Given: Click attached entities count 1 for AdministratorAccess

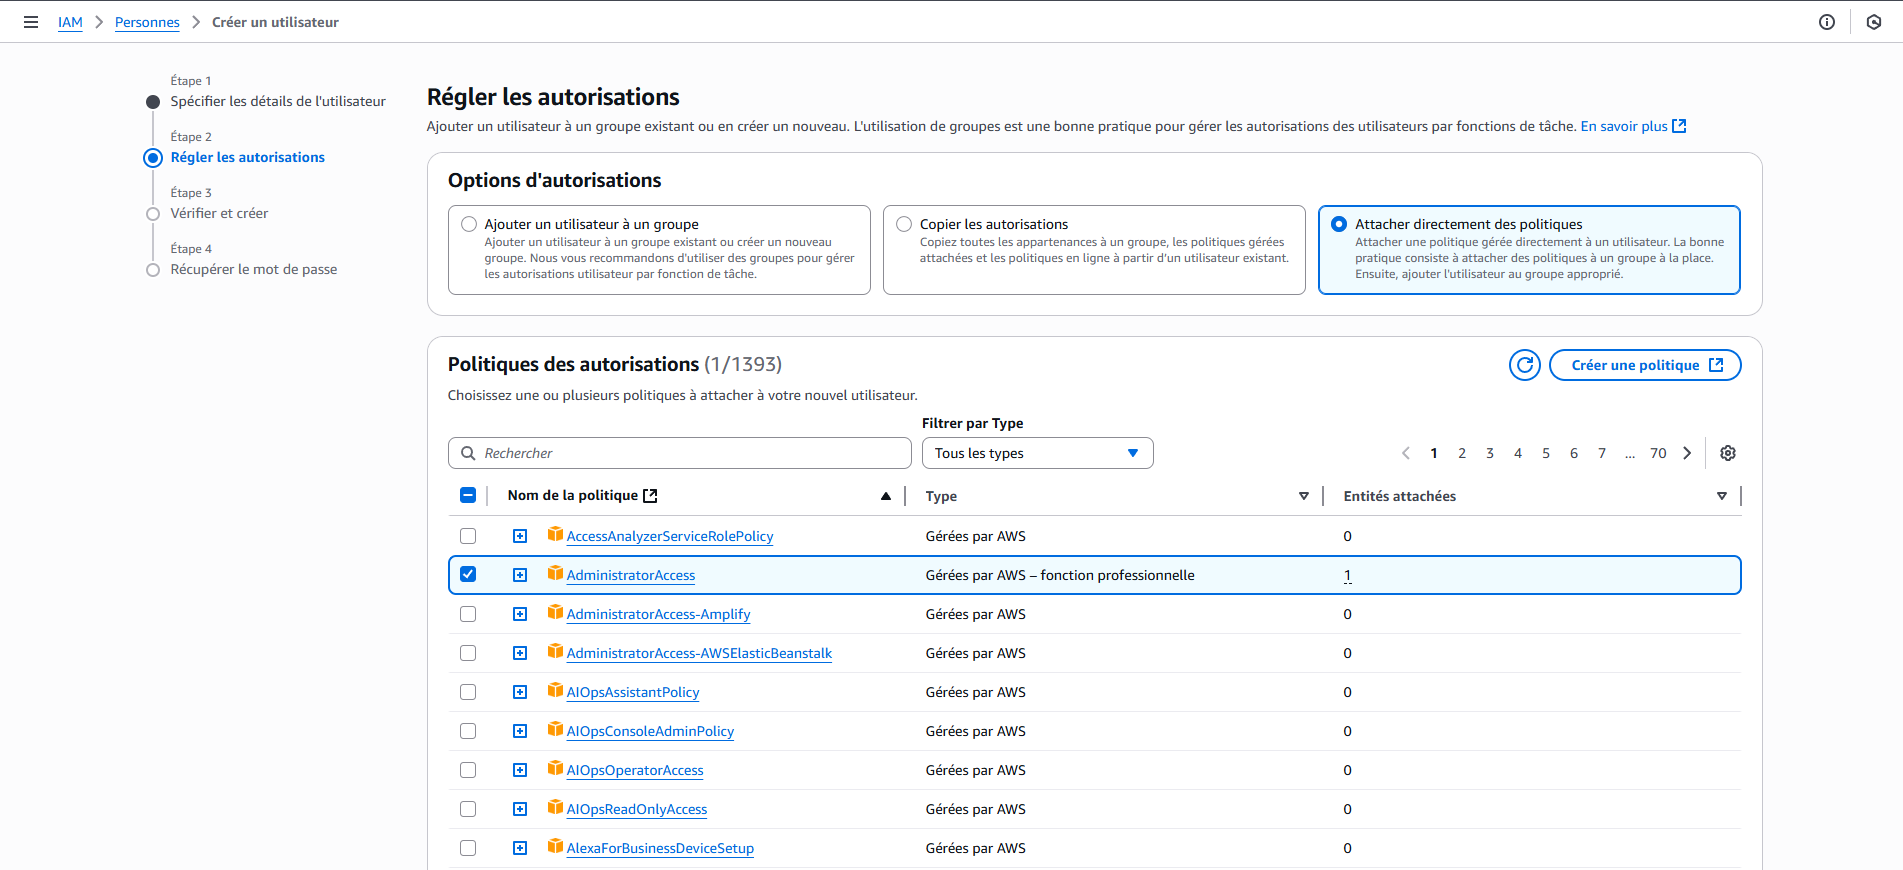Looking at the screenshot, I should [1348, 575].
